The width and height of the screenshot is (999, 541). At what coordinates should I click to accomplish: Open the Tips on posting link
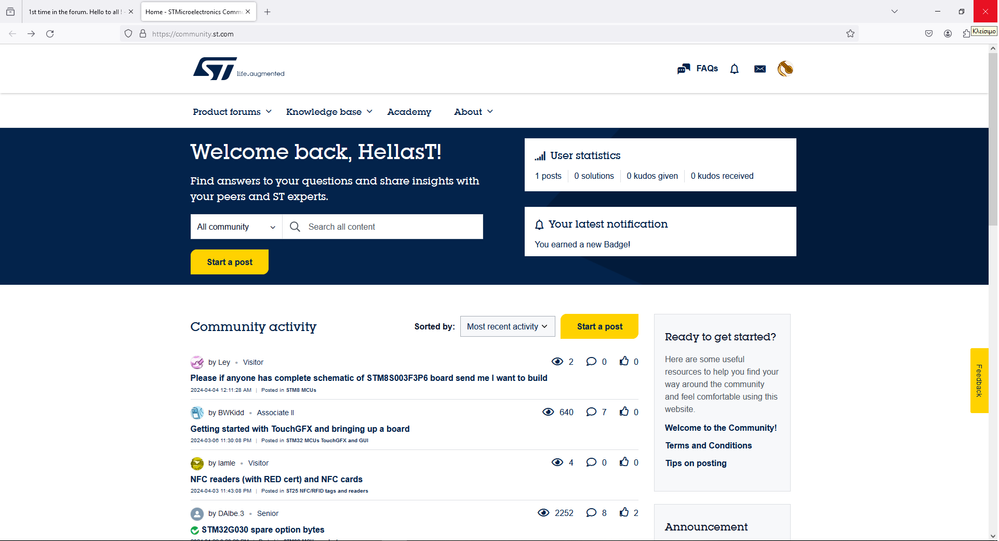click(696, 463)
